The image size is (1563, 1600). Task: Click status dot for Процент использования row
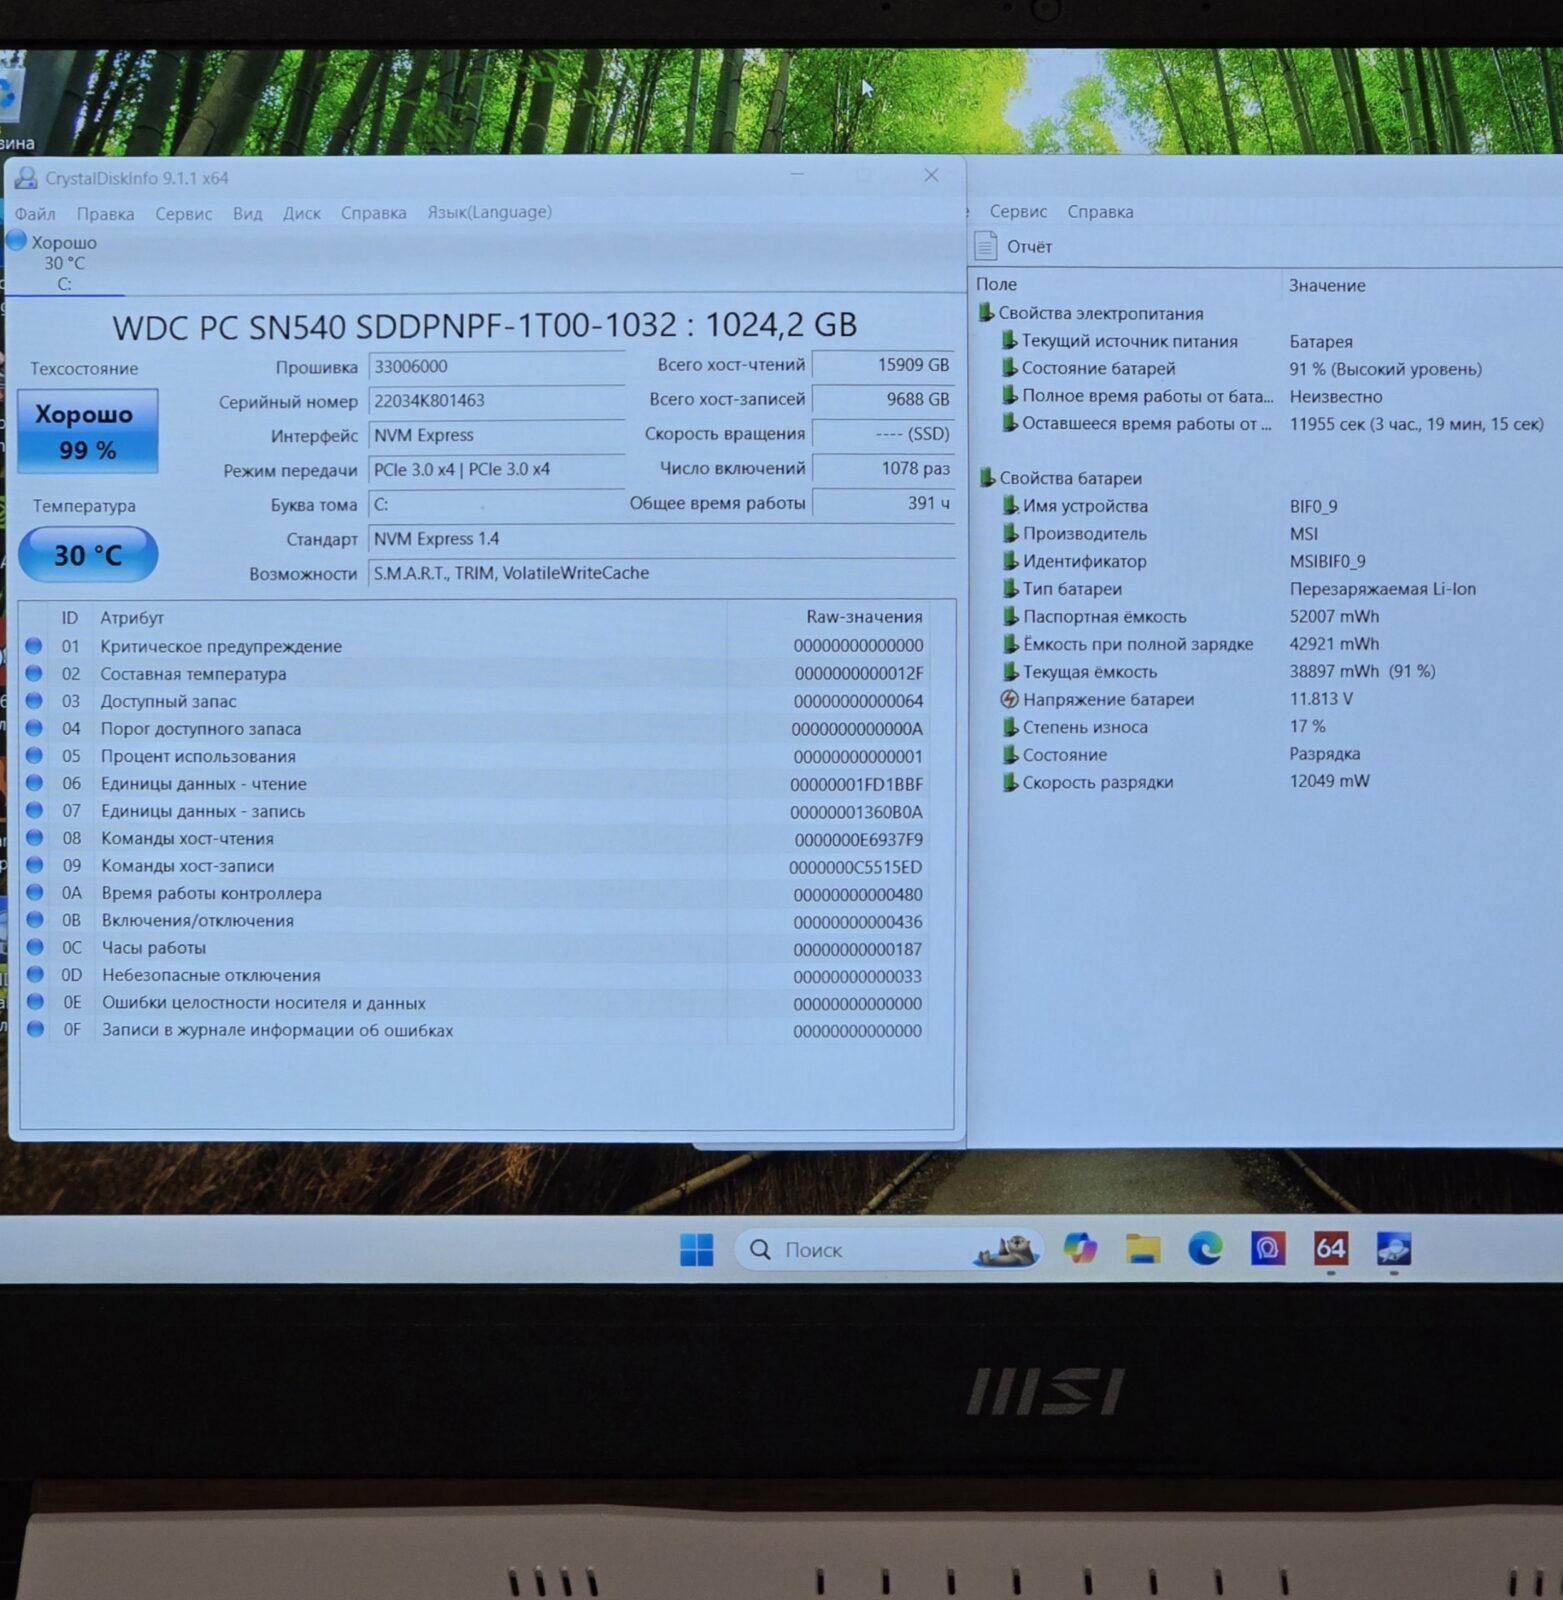tap(34, 756)
